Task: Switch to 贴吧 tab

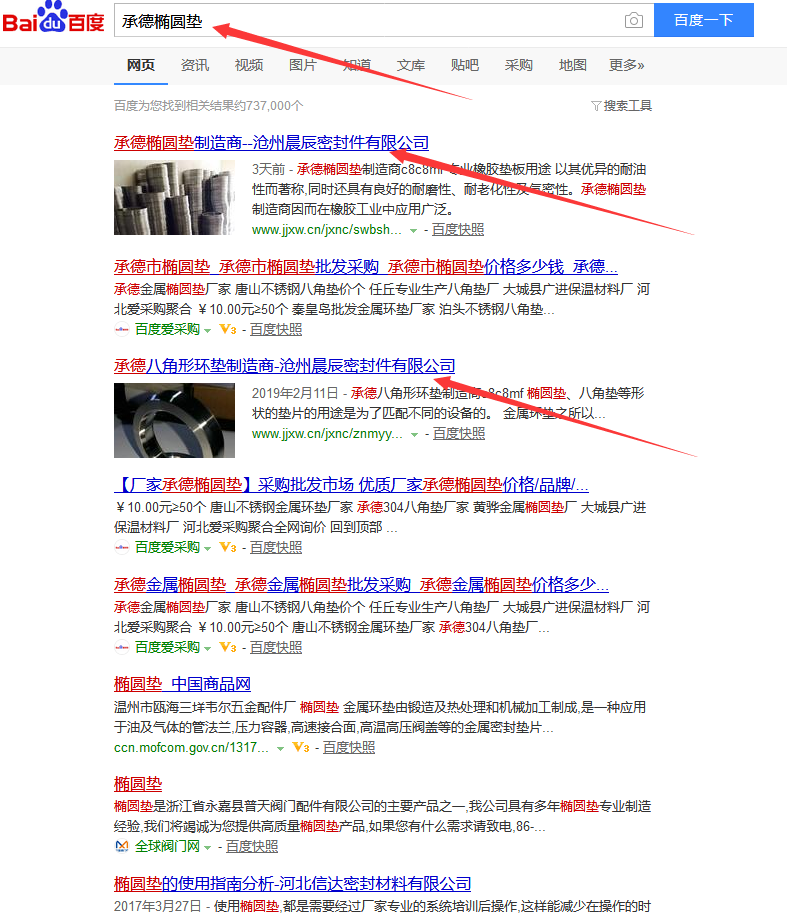Action: (x=465, y=65)
